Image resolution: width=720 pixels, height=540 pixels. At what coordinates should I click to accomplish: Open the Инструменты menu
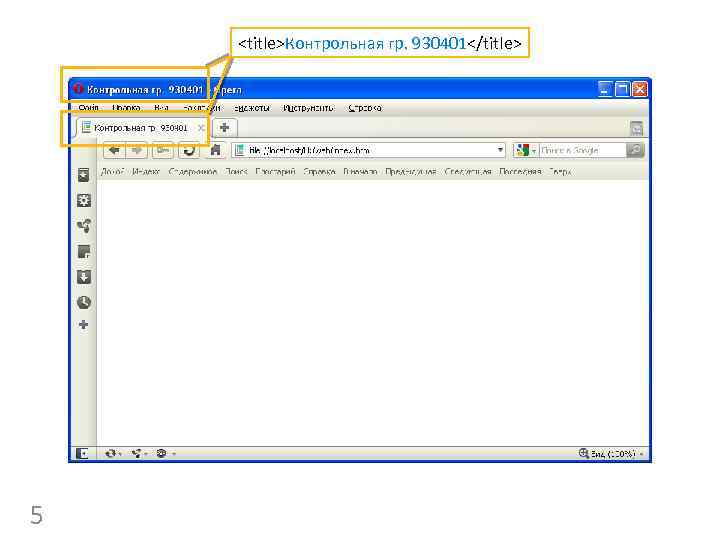(x=308, y=108)
